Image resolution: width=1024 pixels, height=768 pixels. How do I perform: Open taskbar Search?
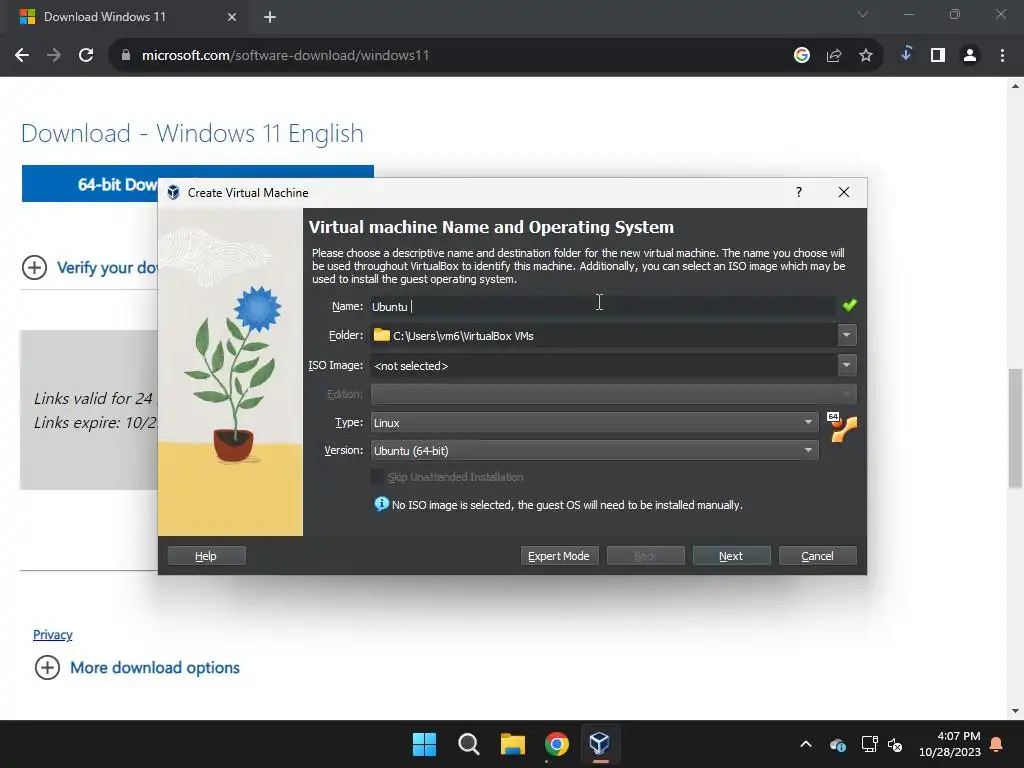468,744
